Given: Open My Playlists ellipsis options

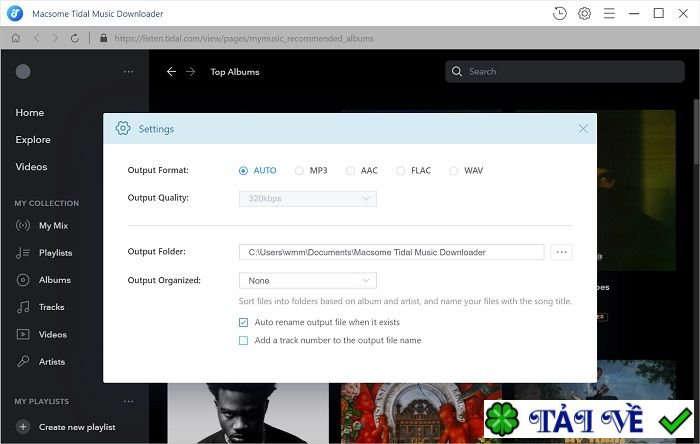Looking at the screenshot, I should click(x=129, y=401).
